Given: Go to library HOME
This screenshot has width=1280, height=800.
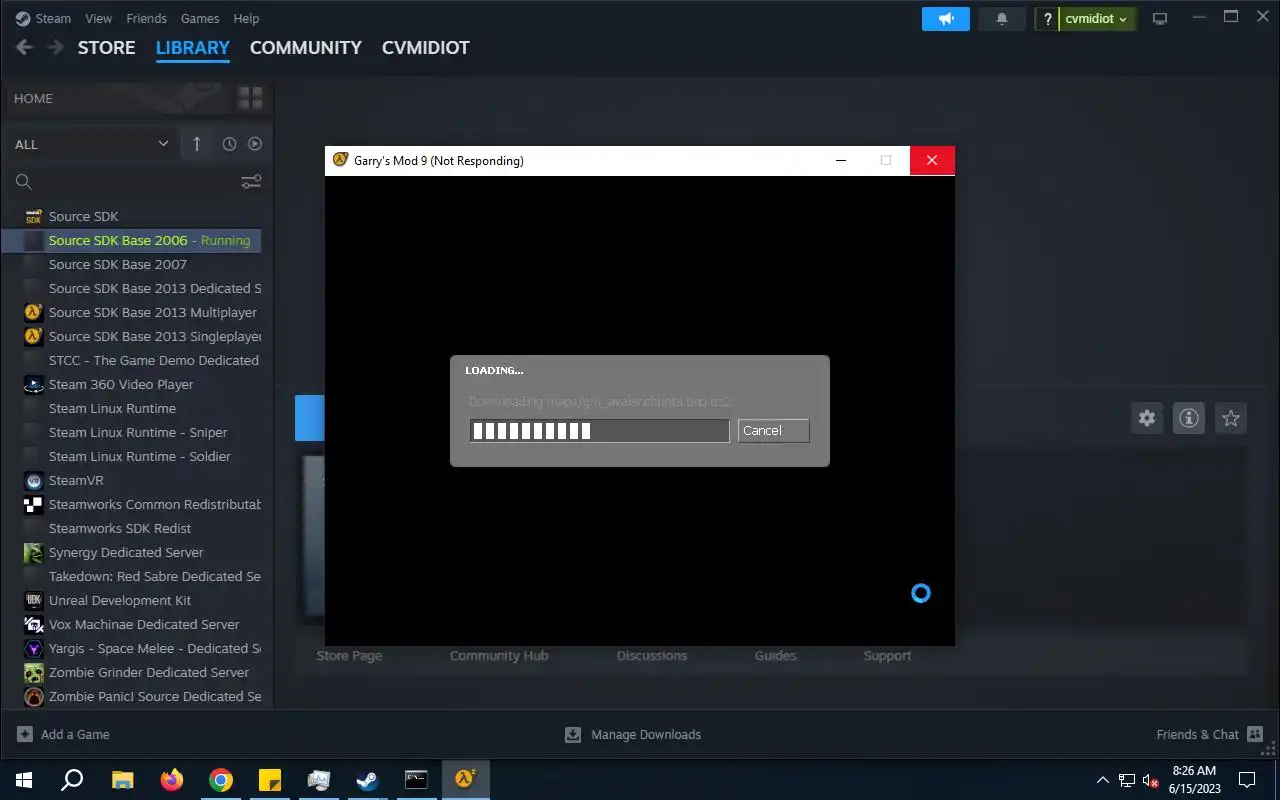Looking at the screenshot, I should point(33,98).
